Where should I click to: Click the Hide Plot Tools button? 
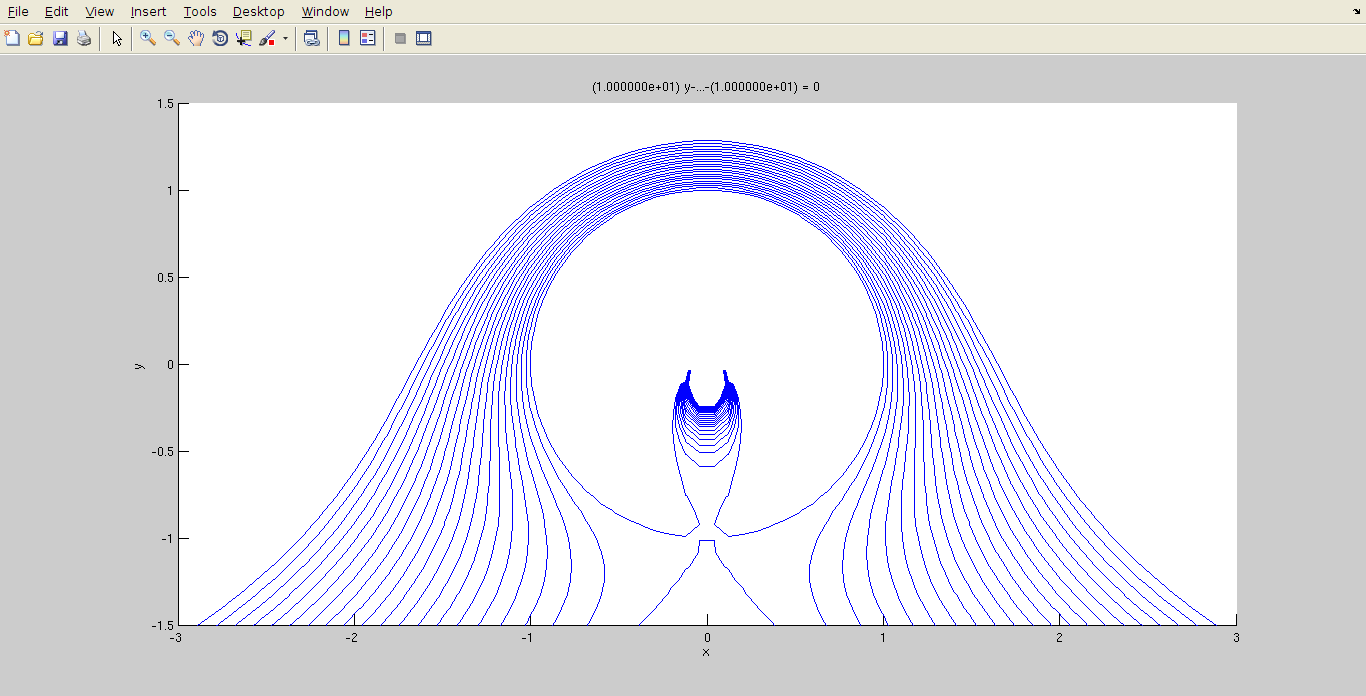coord(400,39)
